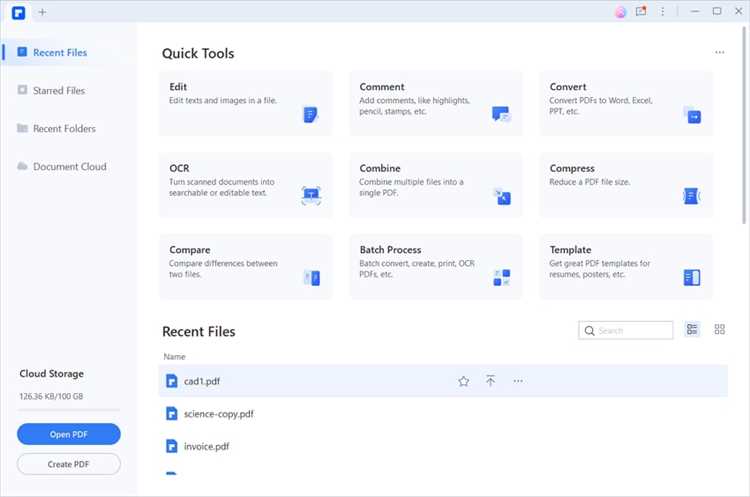Click the Create PDF button
This screenshot has width=750, height=497.
pos(69,464)
